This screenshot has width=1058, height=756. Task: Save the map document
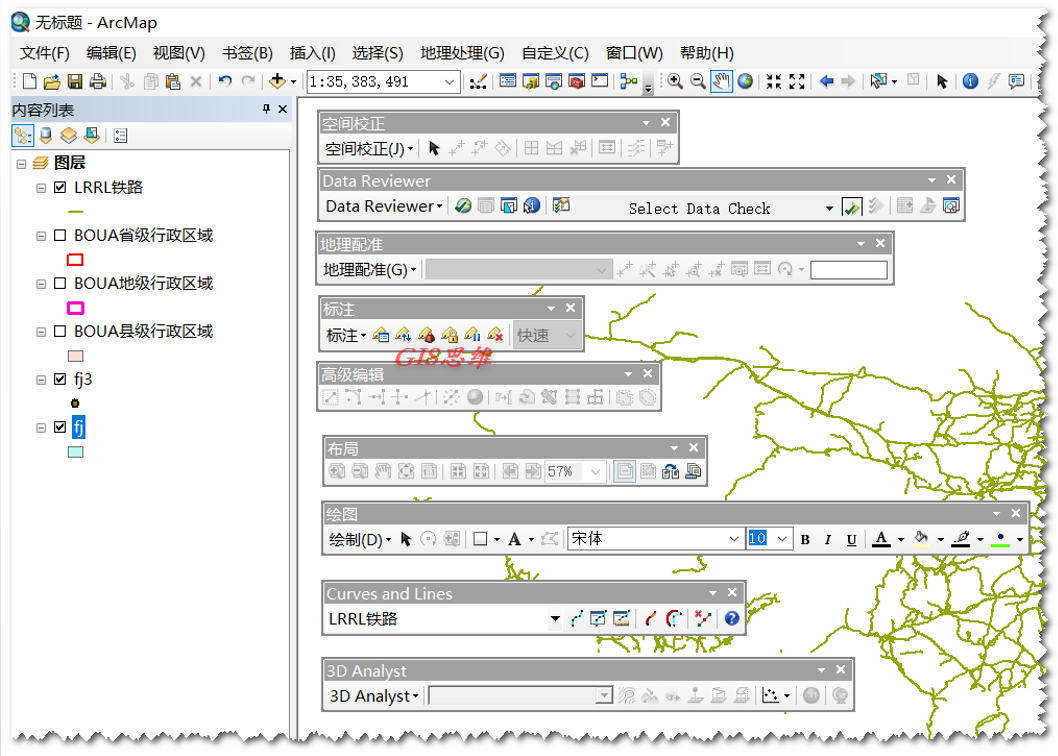point(75,82)
